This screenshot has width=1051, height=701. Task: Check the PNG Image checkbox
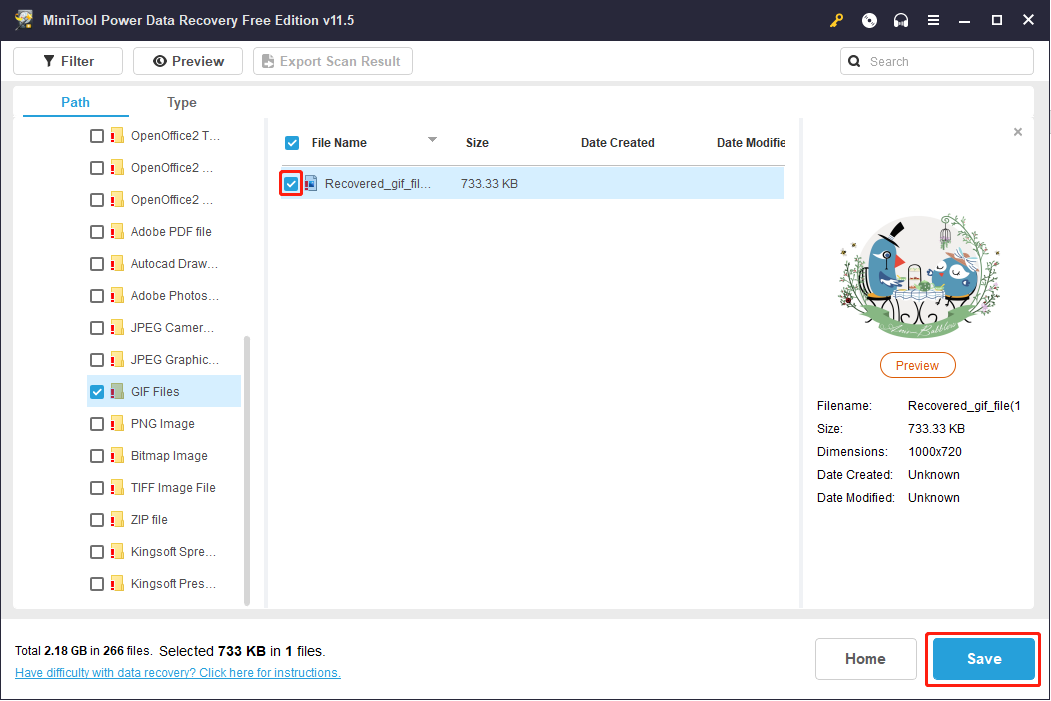pos(97,424)
